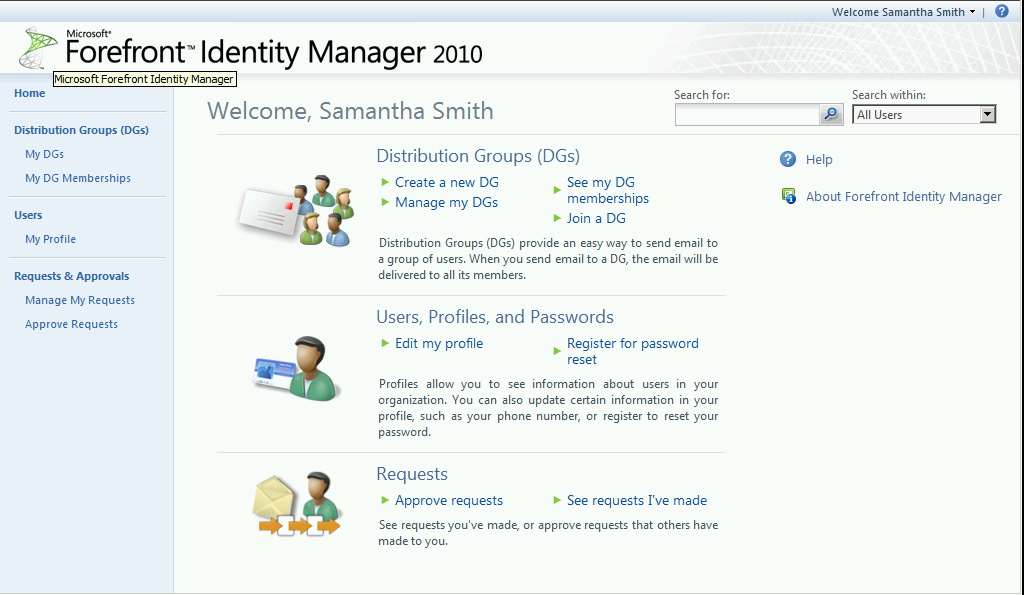Click the magnifying glass search button
1024x595 pixels.
coord(831,114)
